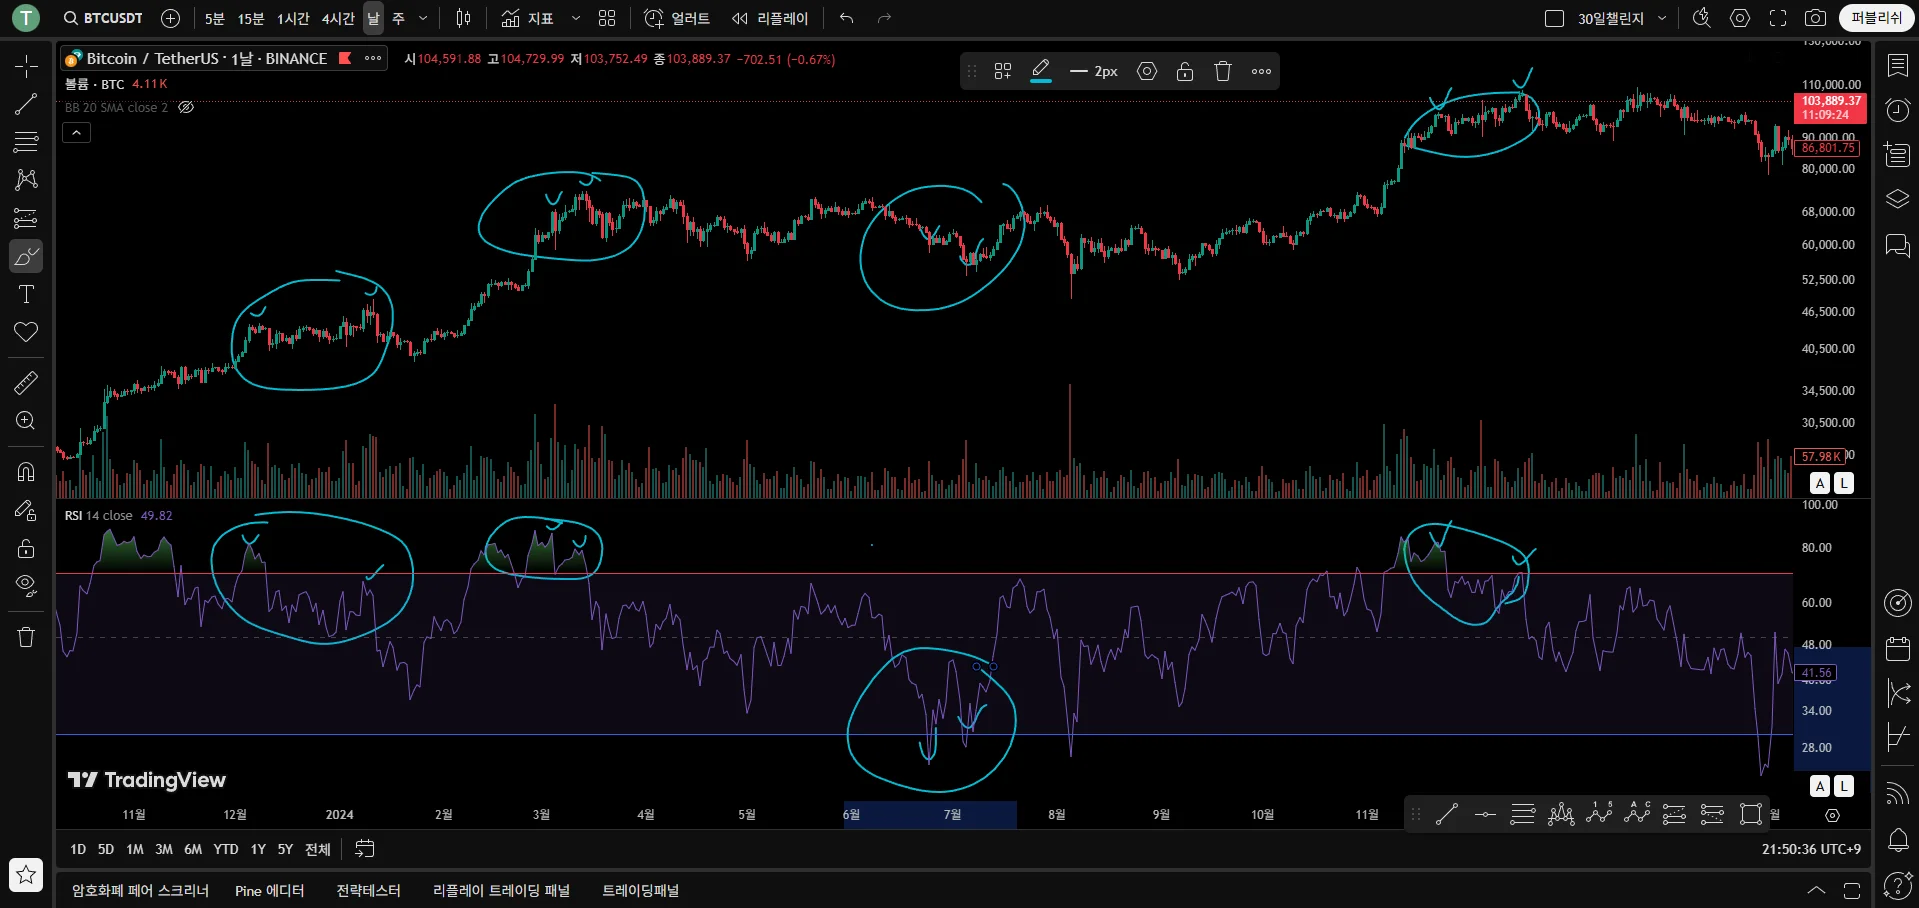This screenshot has height=908, width=1919.
Task: Open candlestick chart style selector
Action: 463,18
